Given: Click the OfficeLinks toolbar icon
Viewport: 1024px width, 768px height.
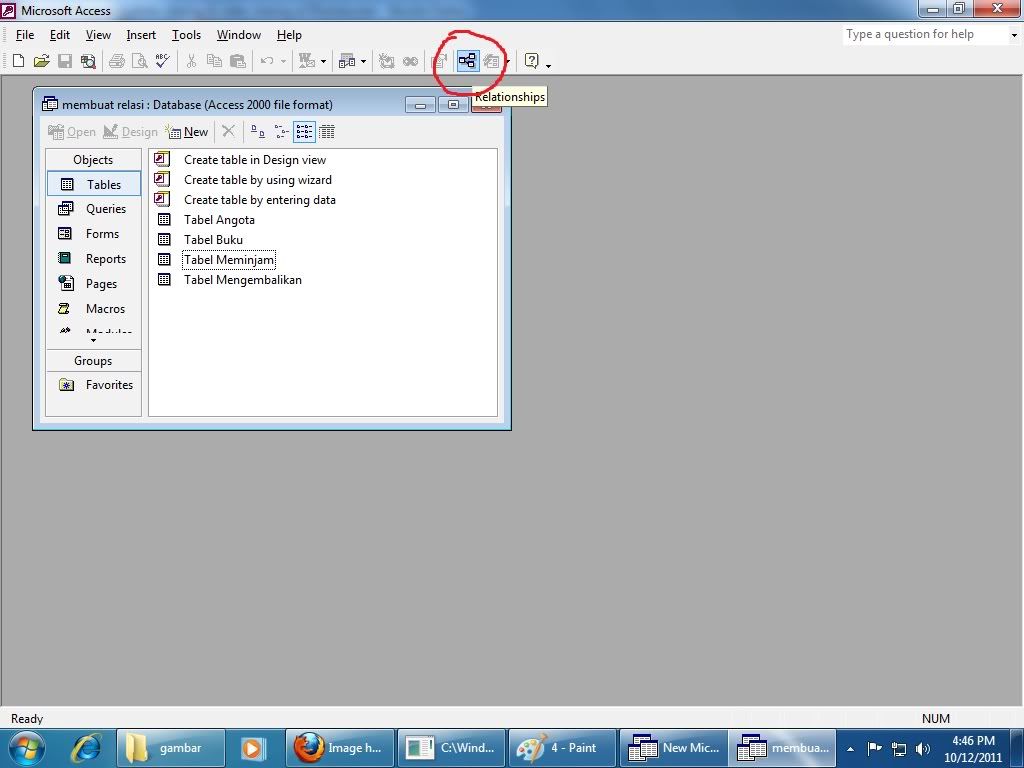Looking at the screenshot, I should [x=306, y=61].
